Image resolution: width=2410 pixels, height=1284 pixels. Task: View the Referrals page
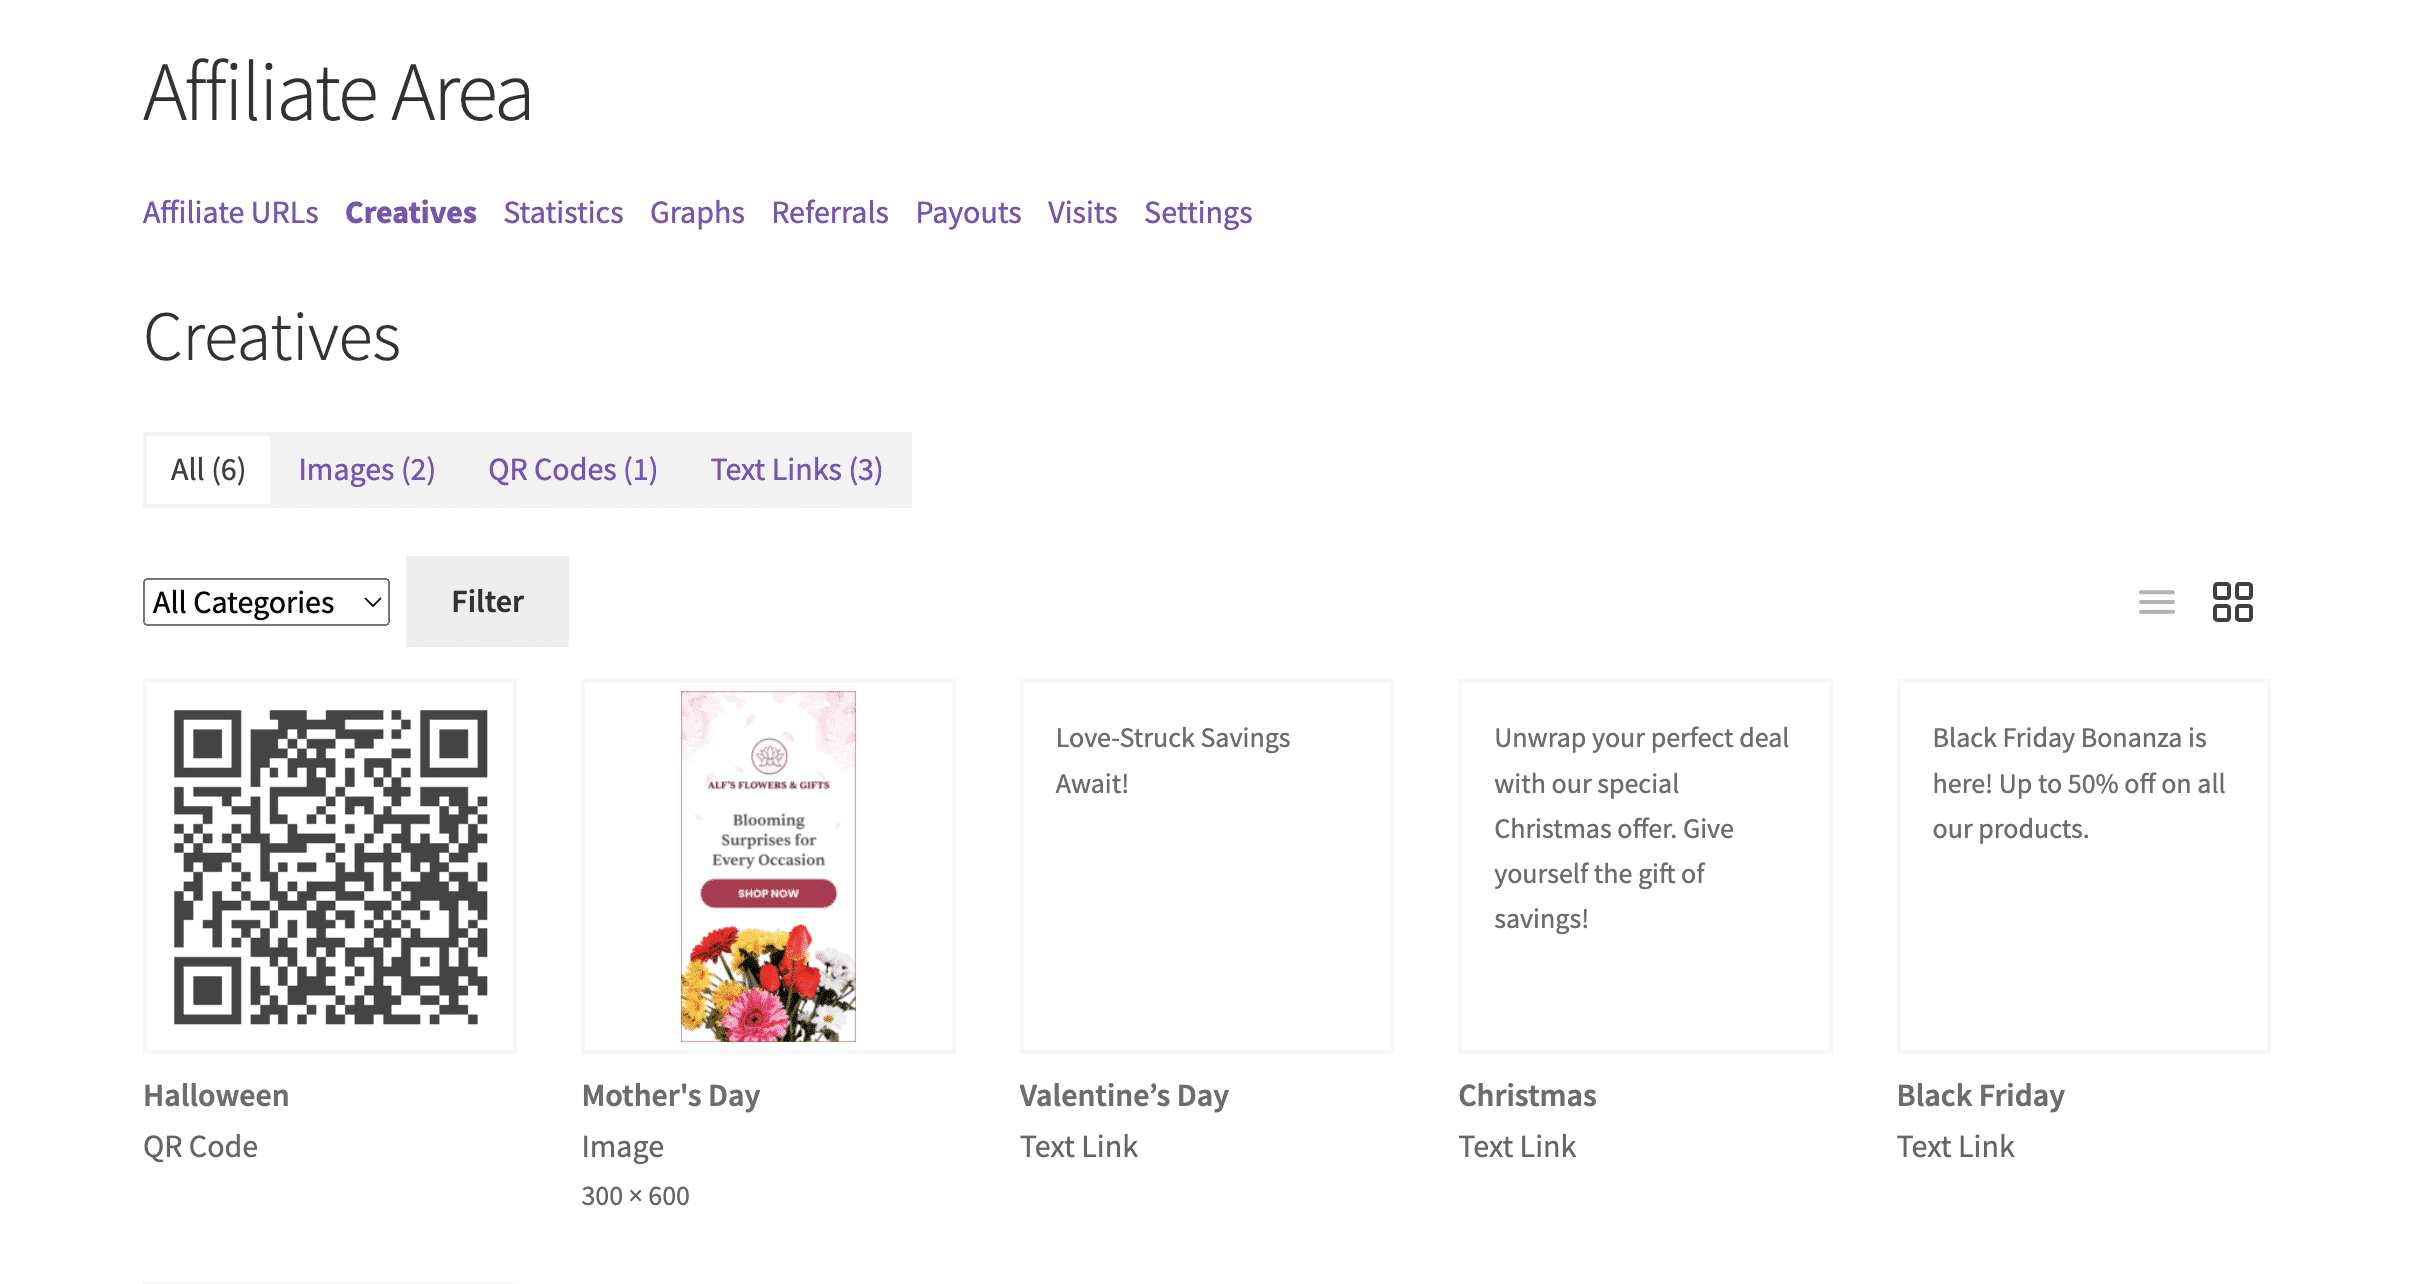830,212
